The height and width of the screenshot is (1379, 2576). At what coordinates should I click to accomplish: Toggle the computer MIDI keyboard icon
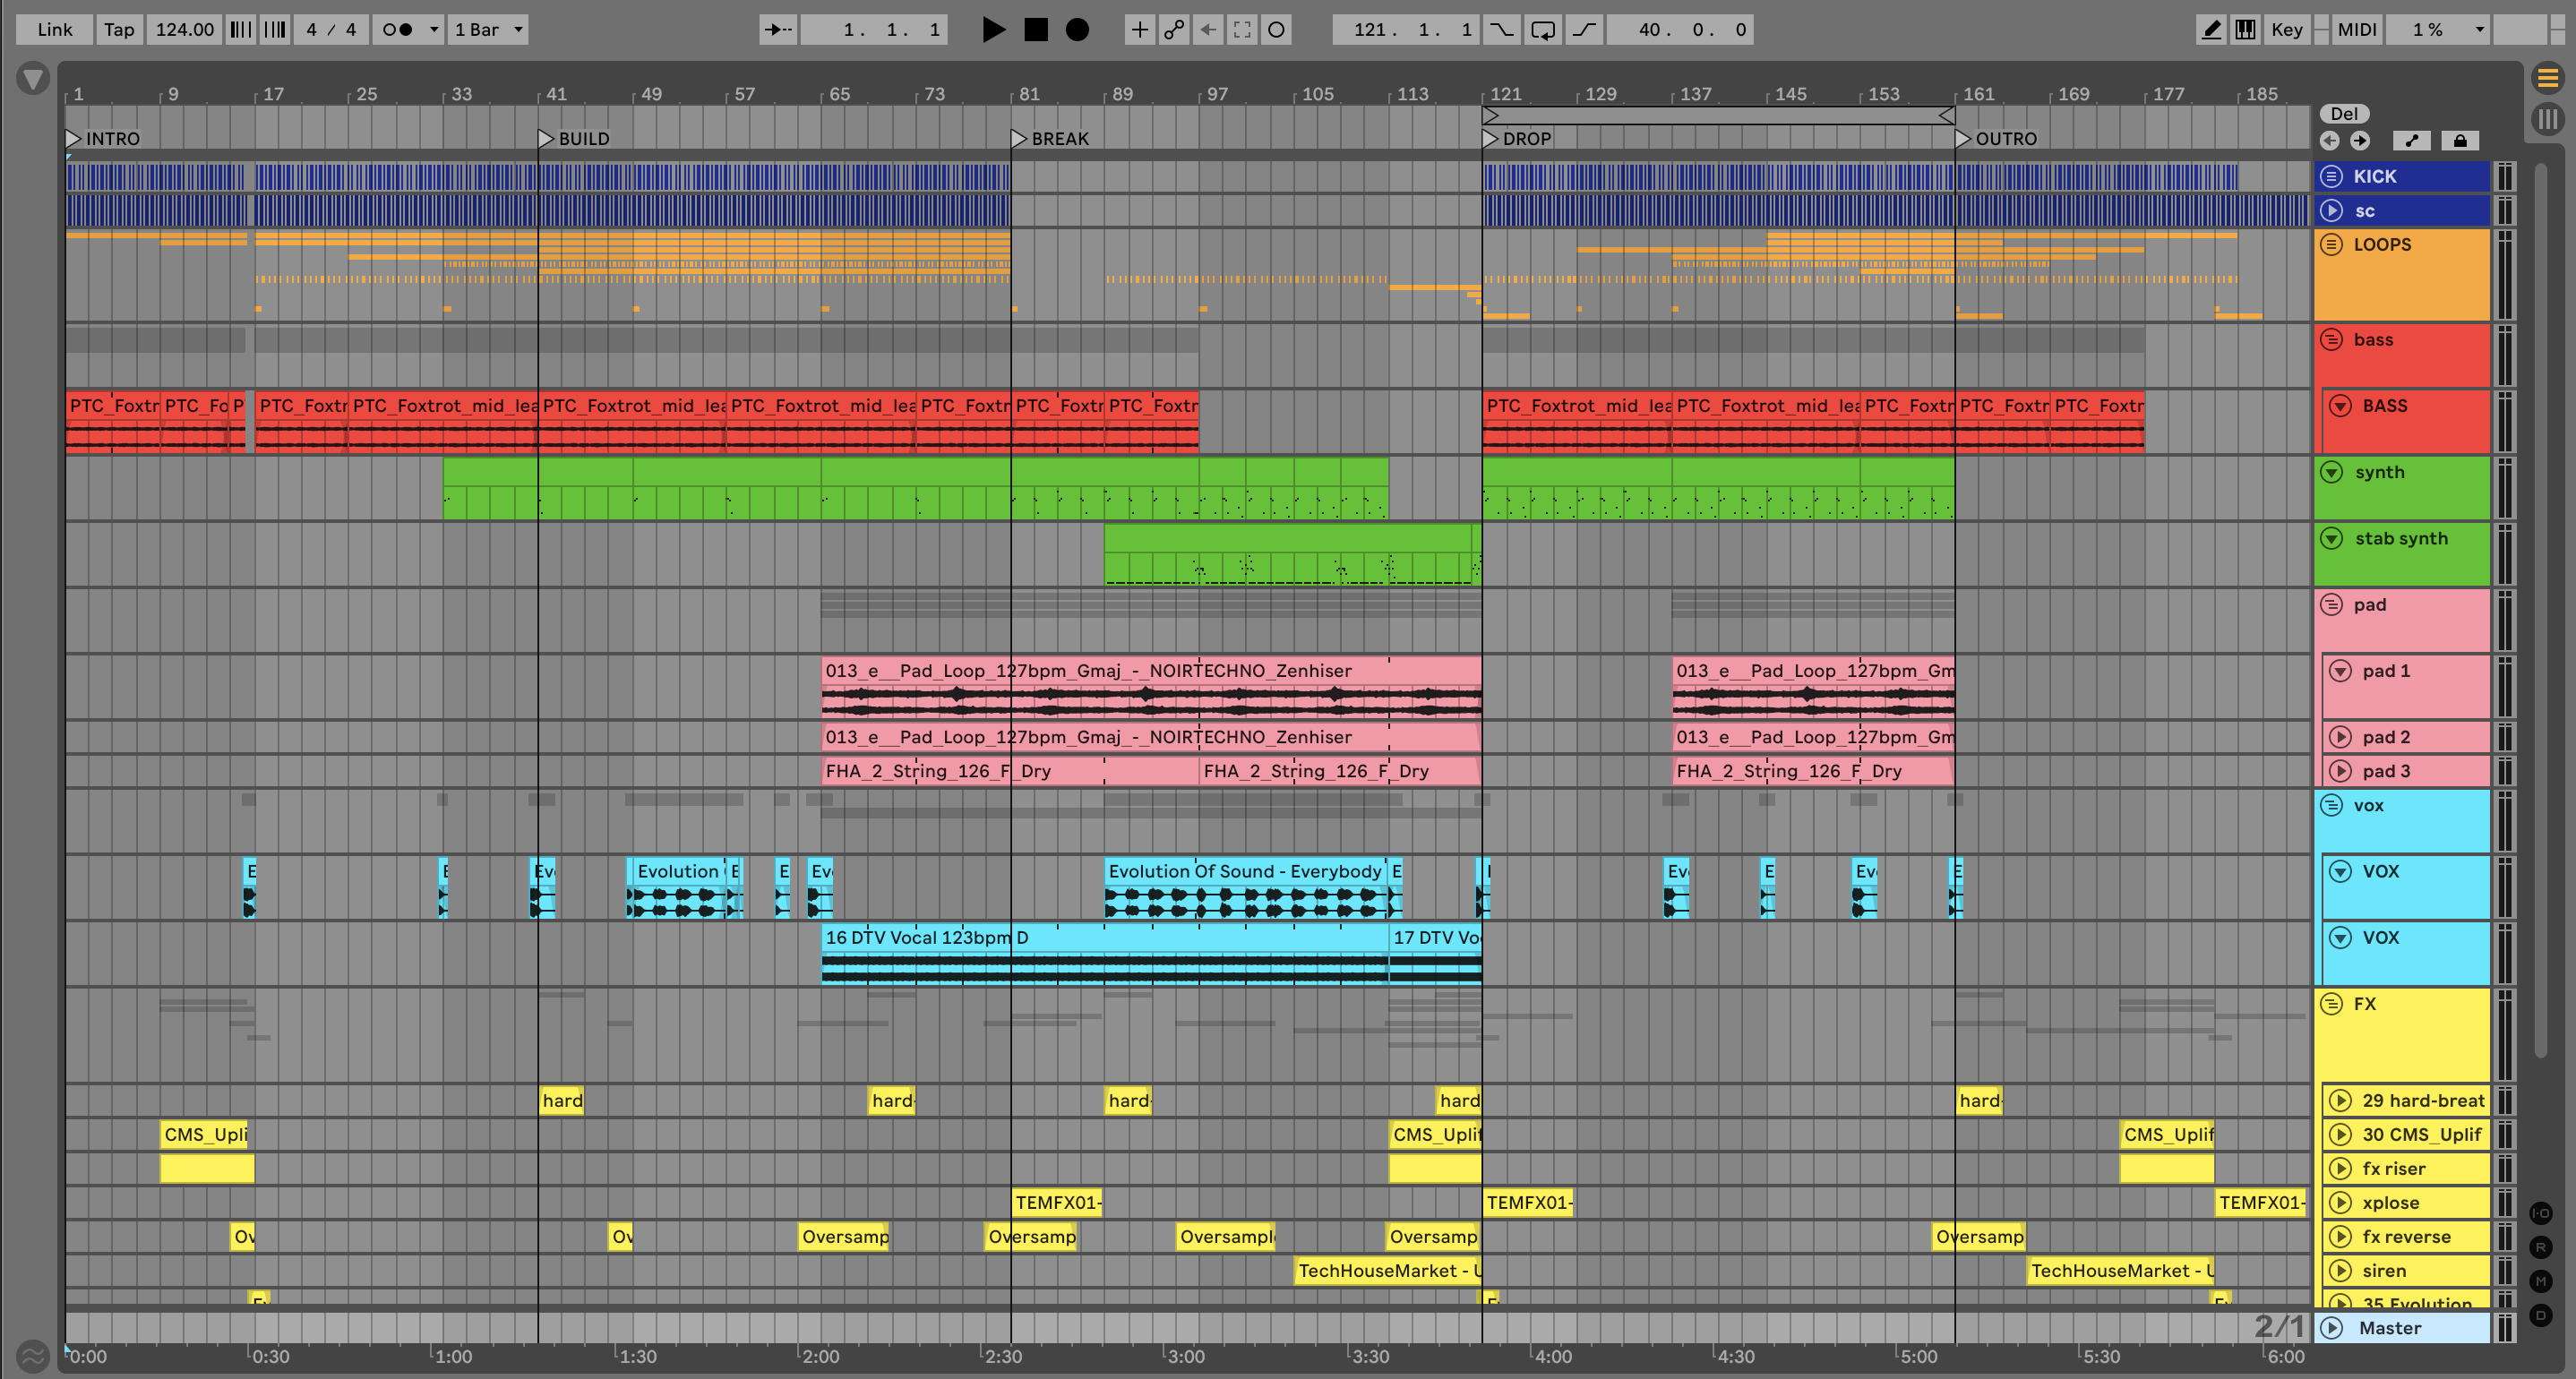coord(2245,29)
